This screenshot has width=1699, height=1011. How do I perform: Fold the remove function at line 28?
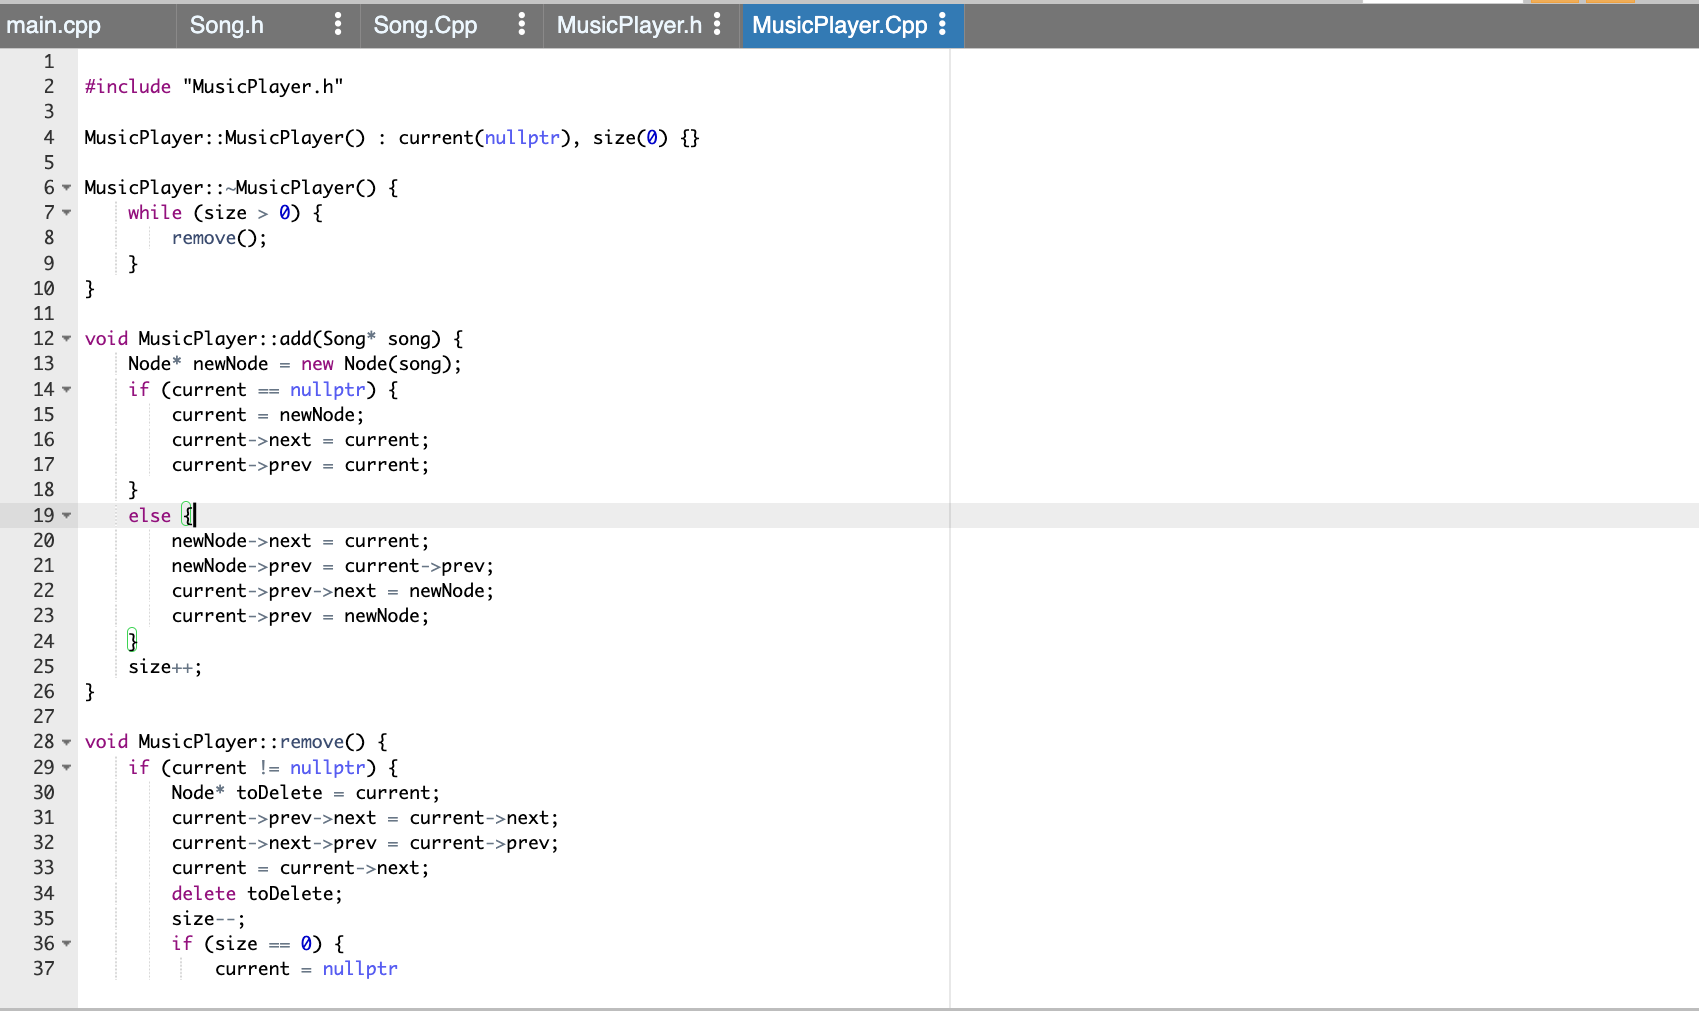[65, 741]
